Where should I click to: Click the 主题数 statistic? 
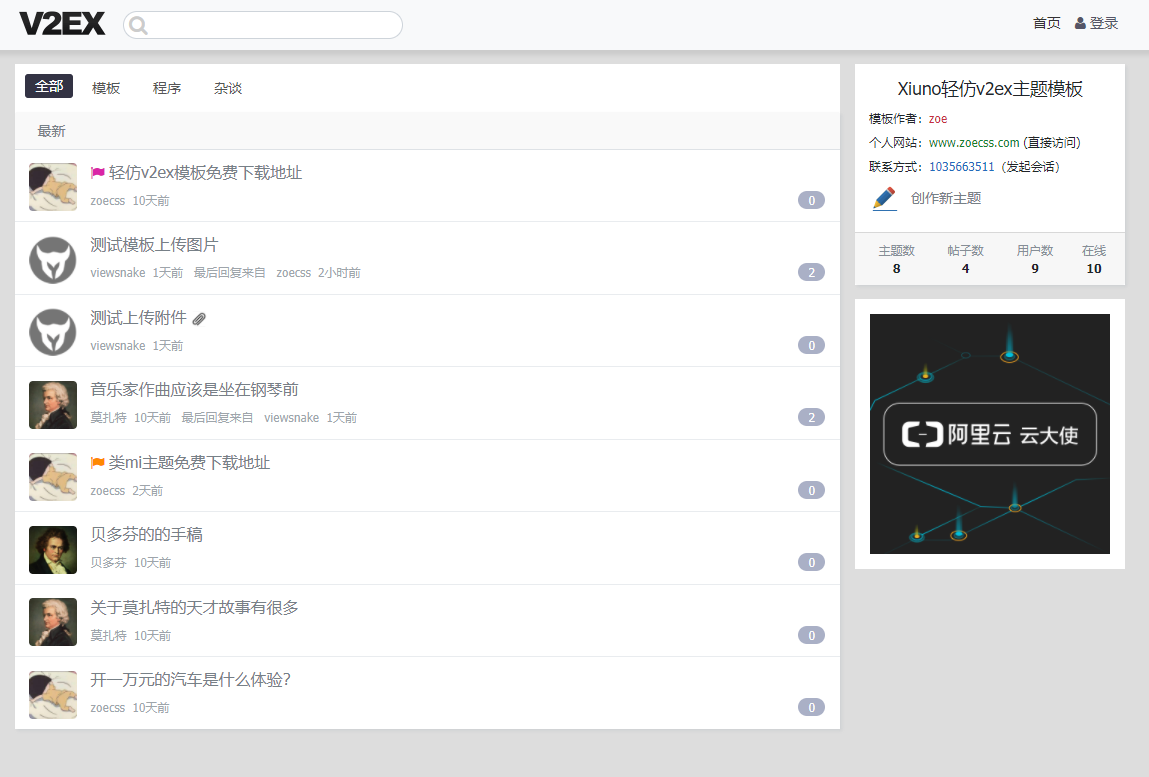click(x=897, y=259)
